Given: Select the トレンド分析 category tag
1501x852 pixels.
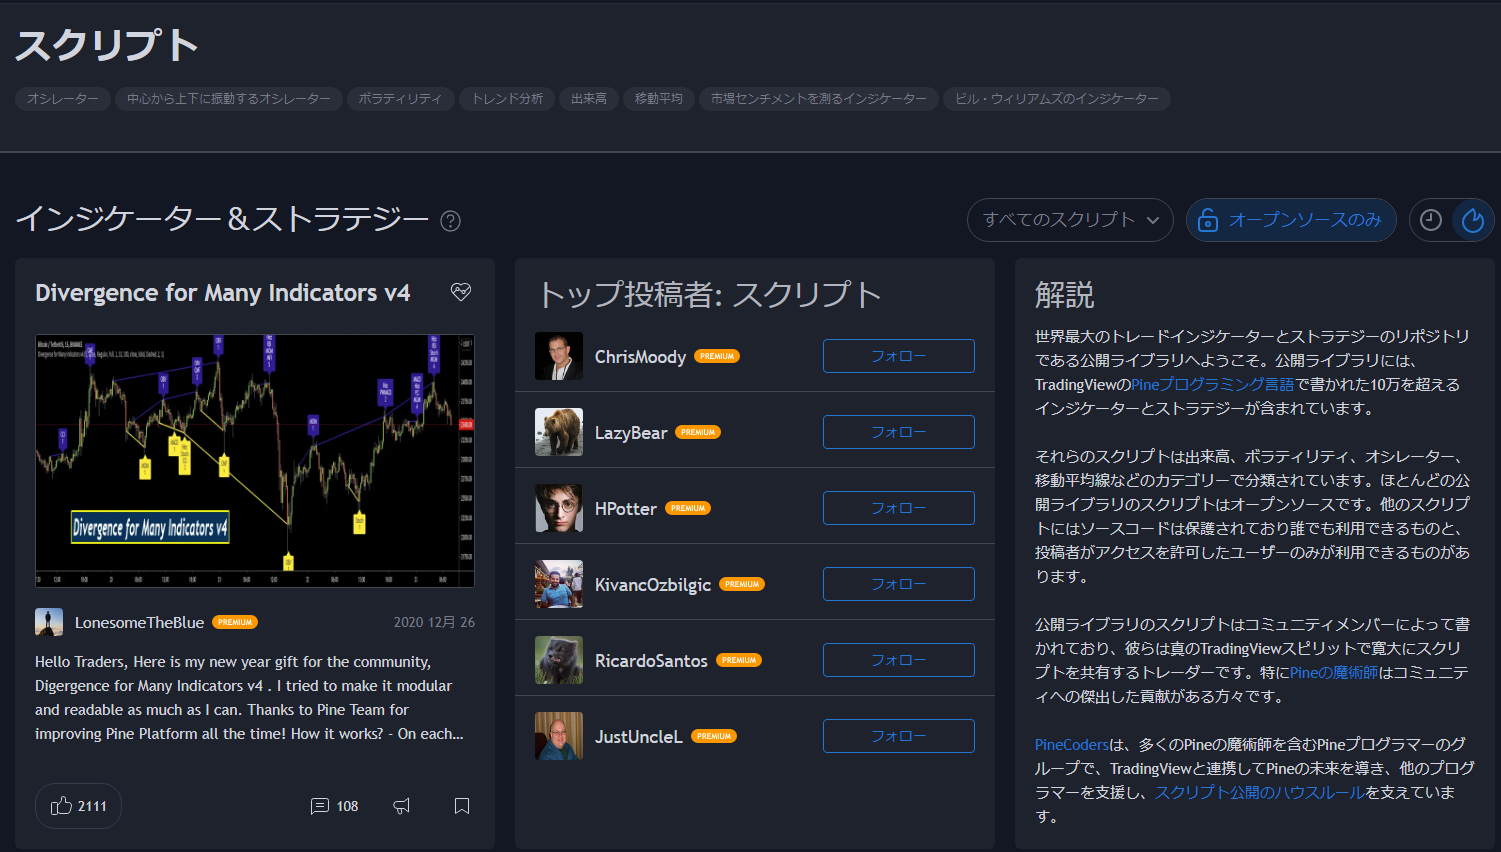Looking at the screenshot, I should tap(507, 99).
